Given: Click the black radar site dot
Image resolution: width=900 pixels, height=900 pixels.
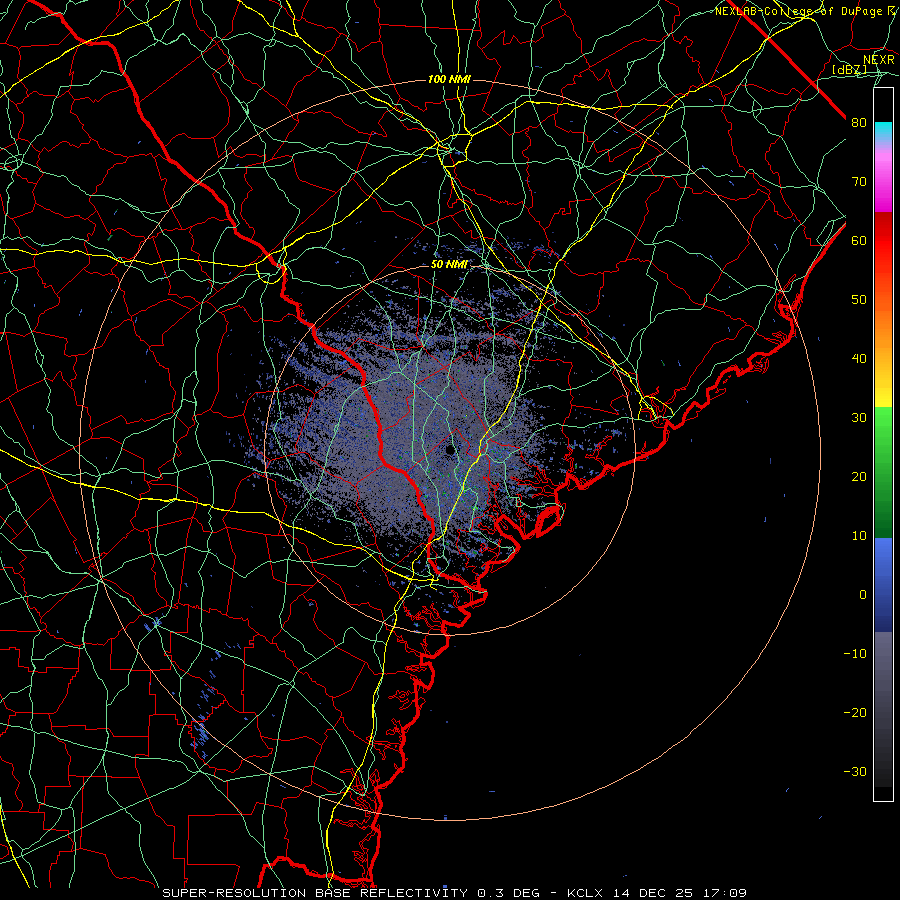Looking at the screenshot, I should pos(451,450).
